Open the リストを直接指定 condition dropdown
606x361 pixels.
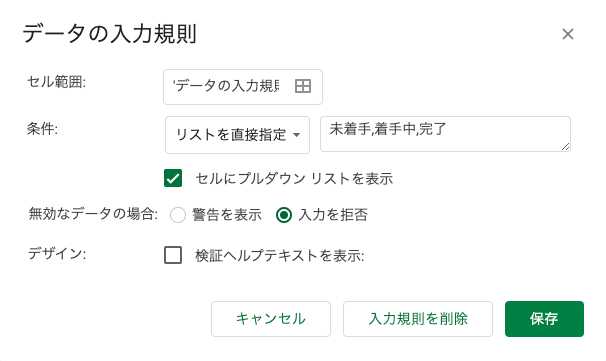coord(237,135)
